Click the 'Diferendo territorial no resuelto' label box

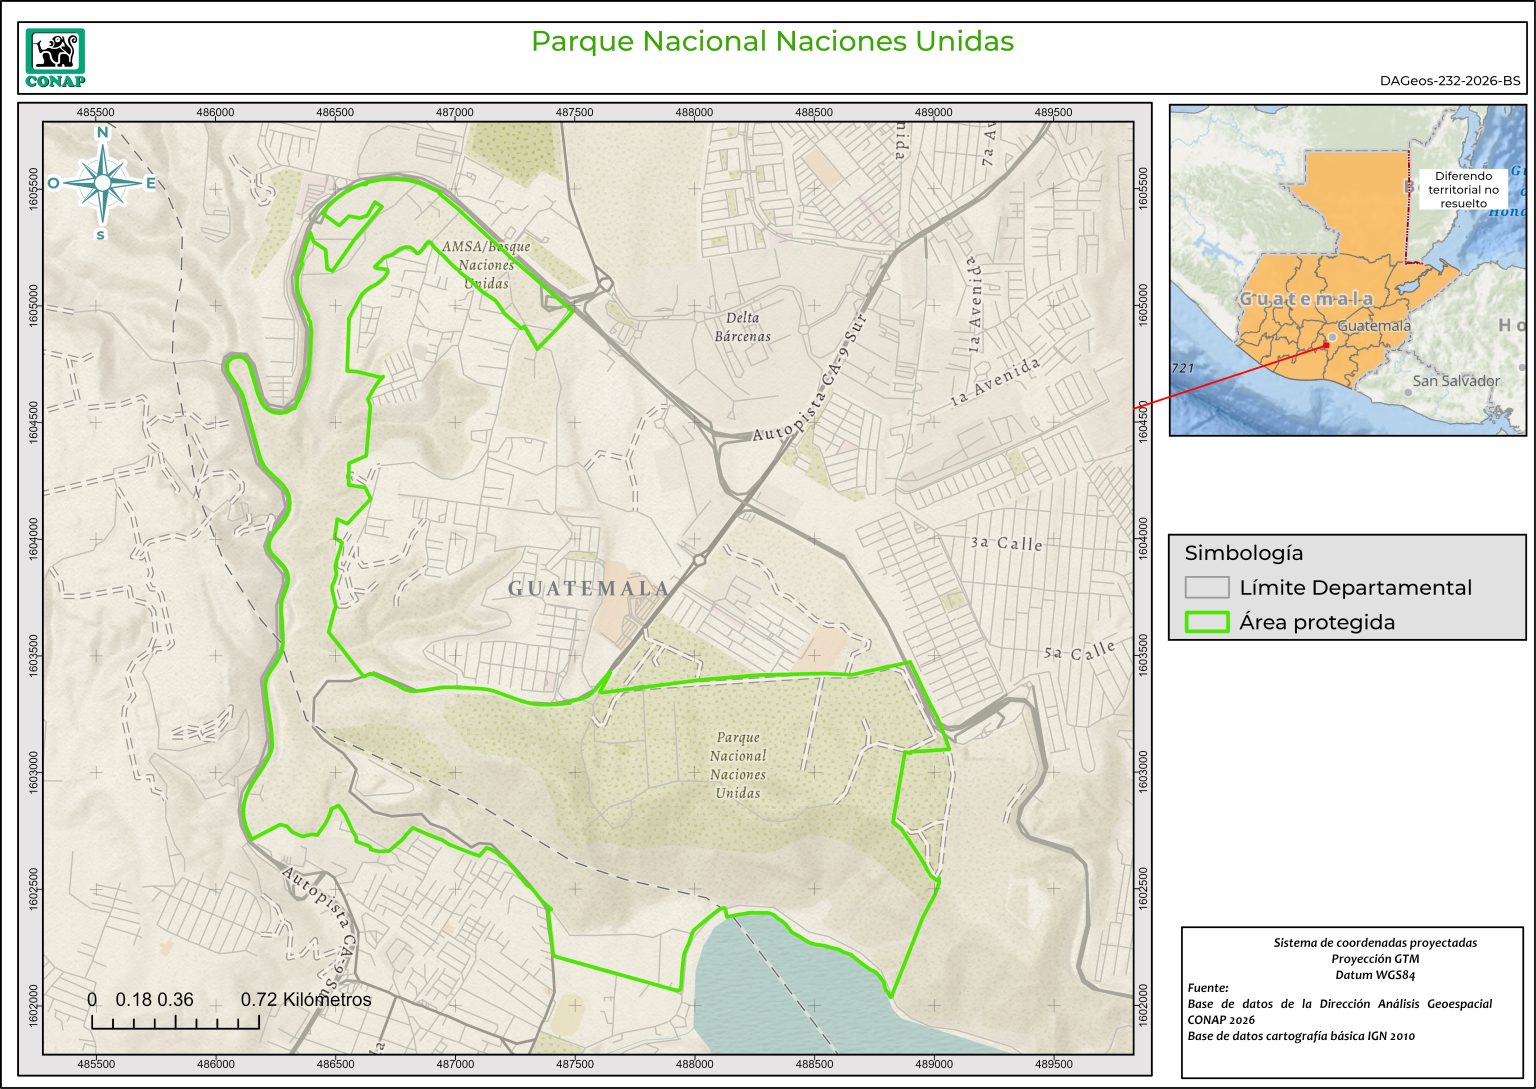pyautogui.click(x=1463, y=189)
